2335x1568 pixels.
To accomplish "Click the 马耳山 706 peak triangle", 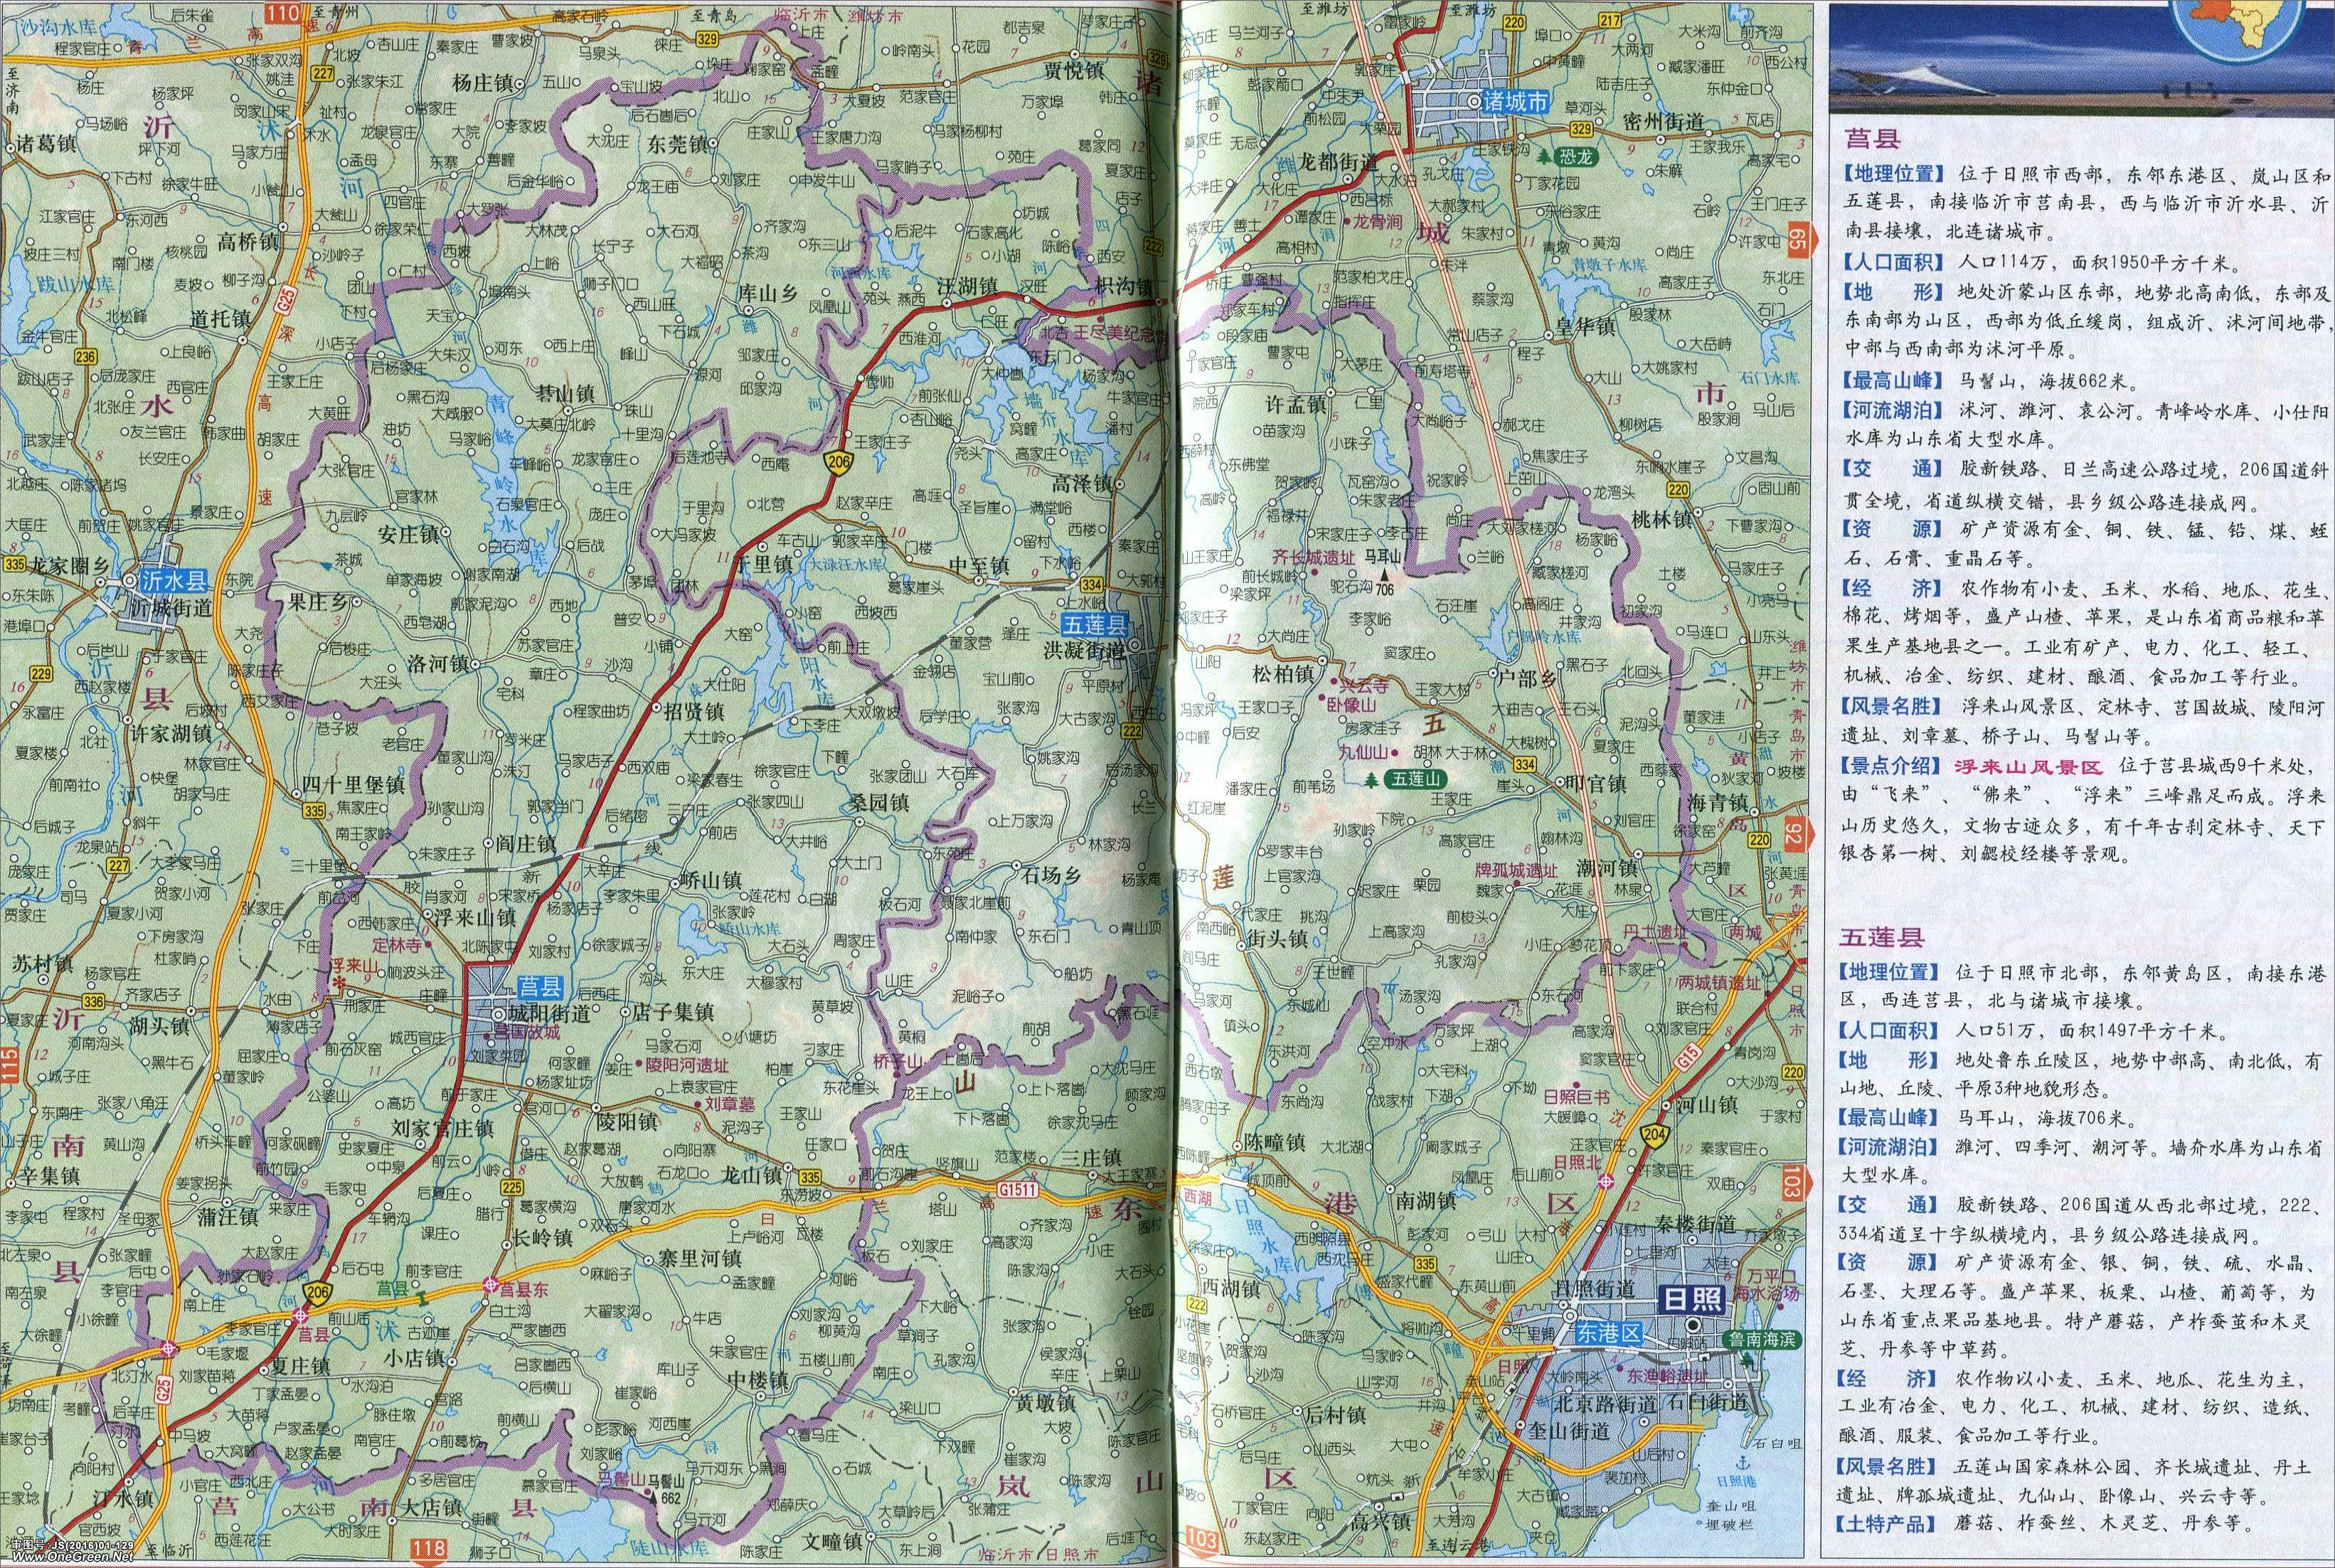I will 1384,576.
